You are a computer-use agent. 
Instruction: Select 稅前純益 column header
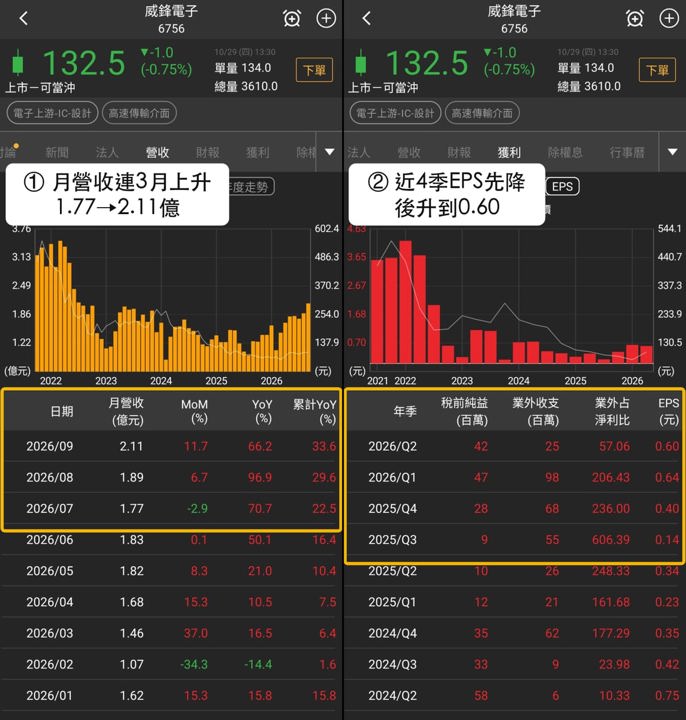click(x=464, y=411)
